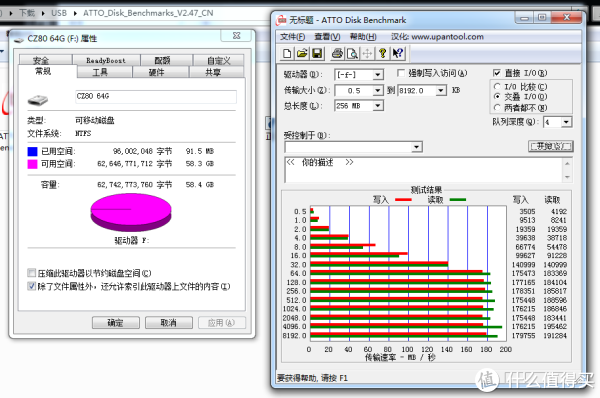Screen dimensions: 600x398
Task: Click the Print icon in ATTO toolbar
Action: click(x=337, y=53)
